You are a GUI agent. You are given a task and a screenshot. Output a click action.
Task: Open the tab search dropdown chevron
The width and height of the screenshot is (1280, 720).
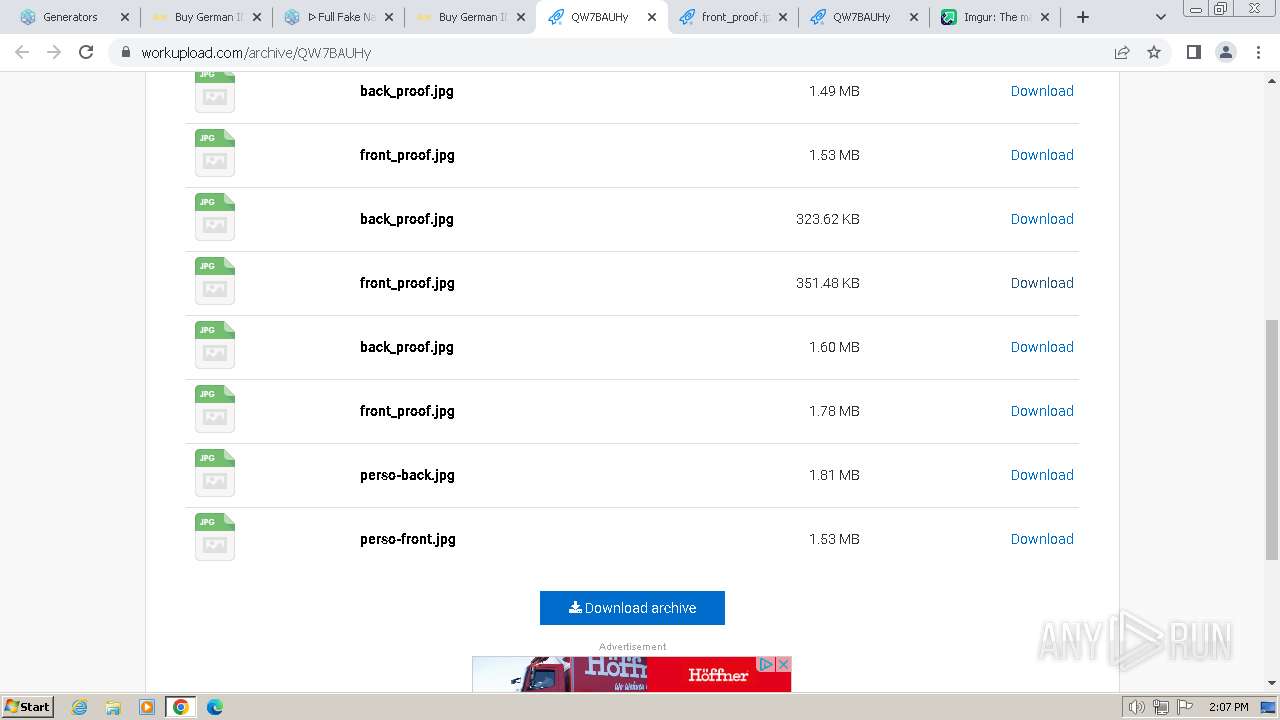coord(1160,17)
